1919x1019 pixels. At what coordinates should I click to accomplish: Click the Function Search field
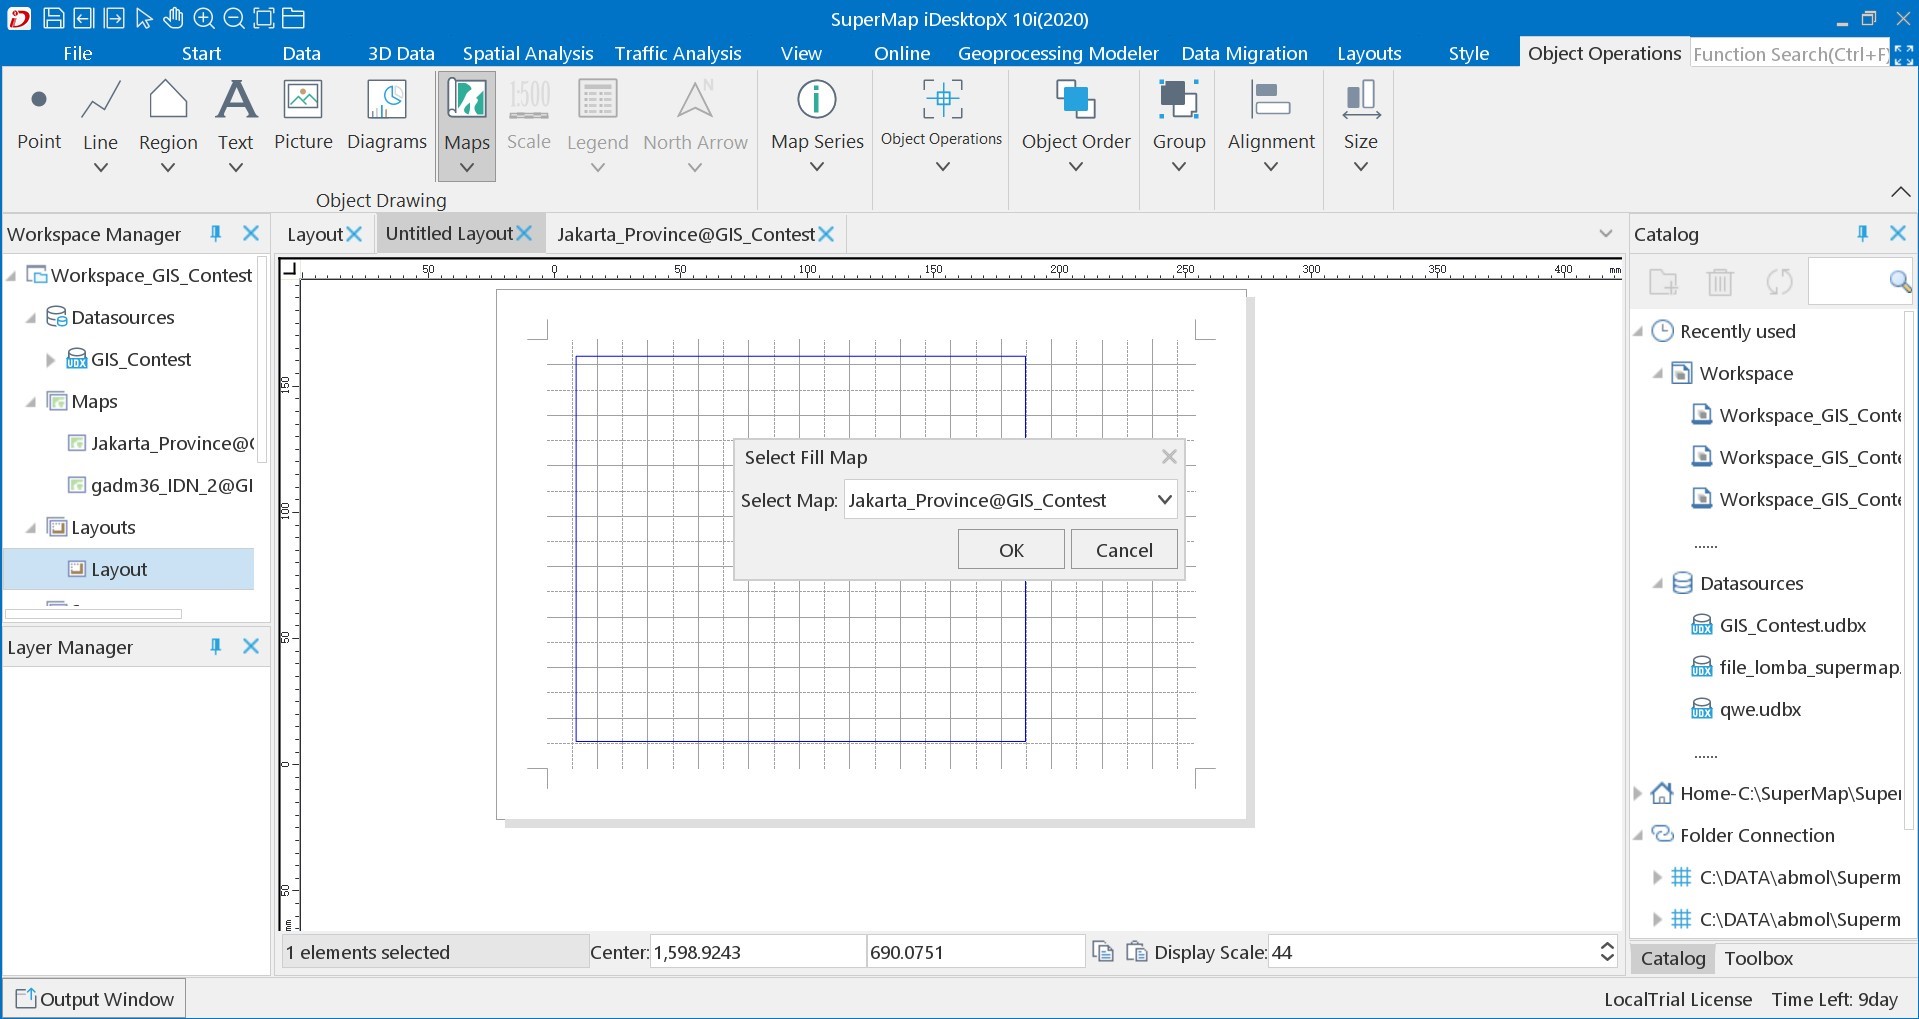coord(1789,54)
